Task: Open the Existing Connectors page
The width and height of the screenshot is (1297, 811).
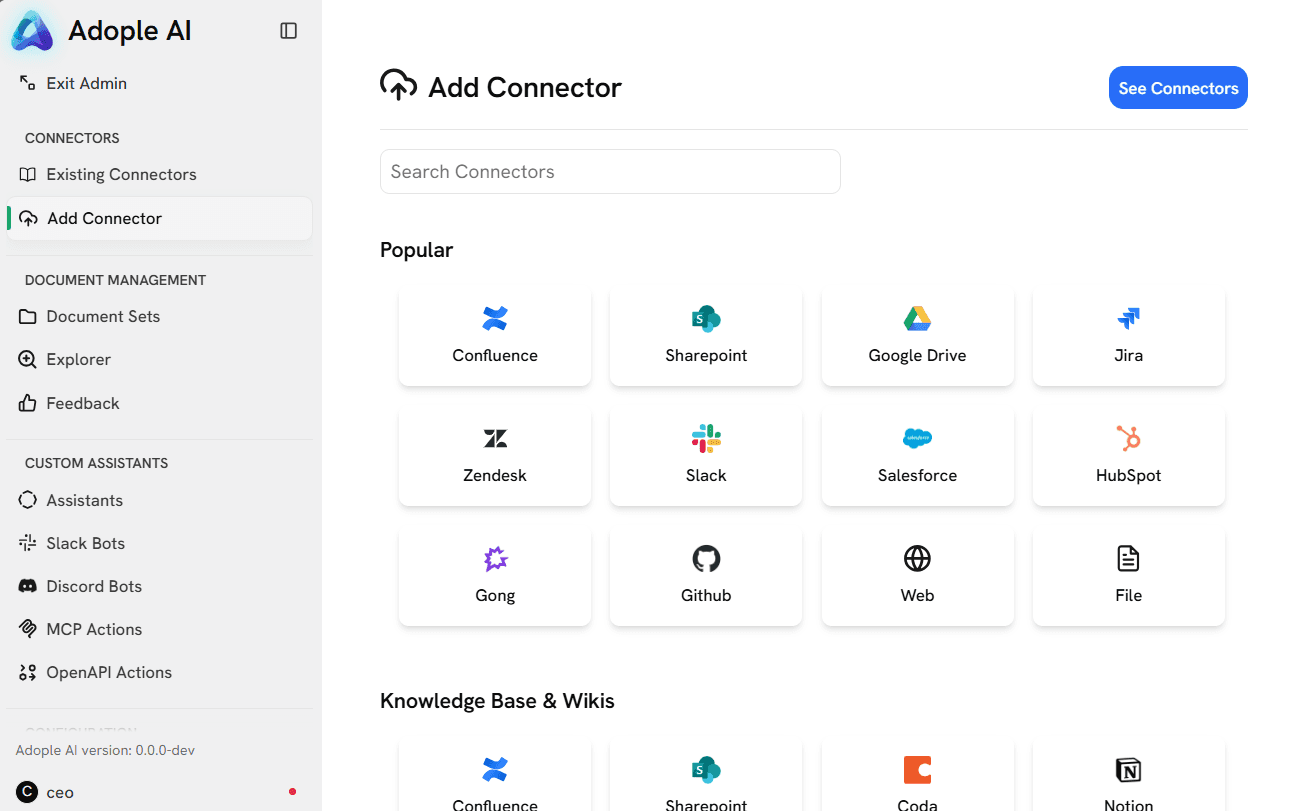Action: [159, 174]
